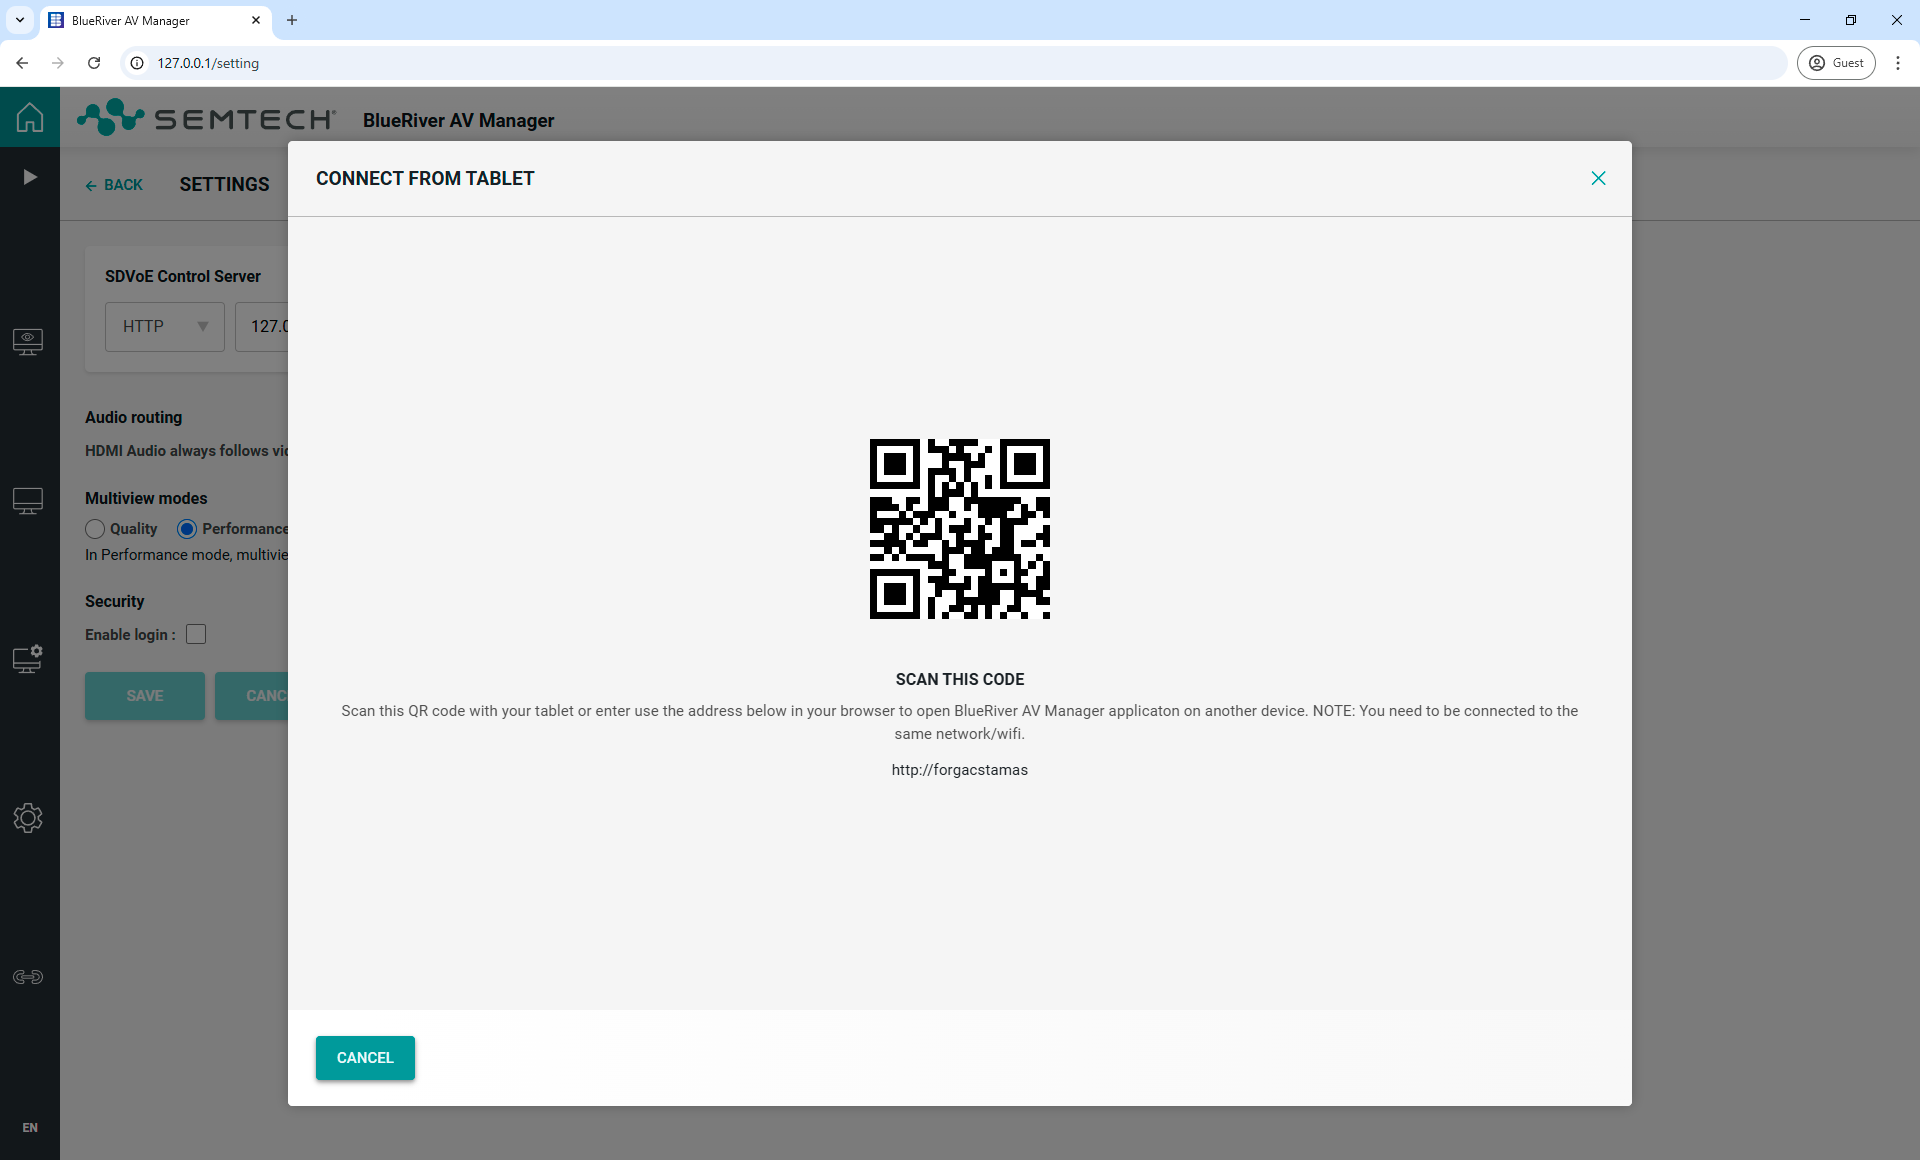Toggle the Enable login checkbox
This screenshot has height=1160, width=1920.
[x=196, y=634]
